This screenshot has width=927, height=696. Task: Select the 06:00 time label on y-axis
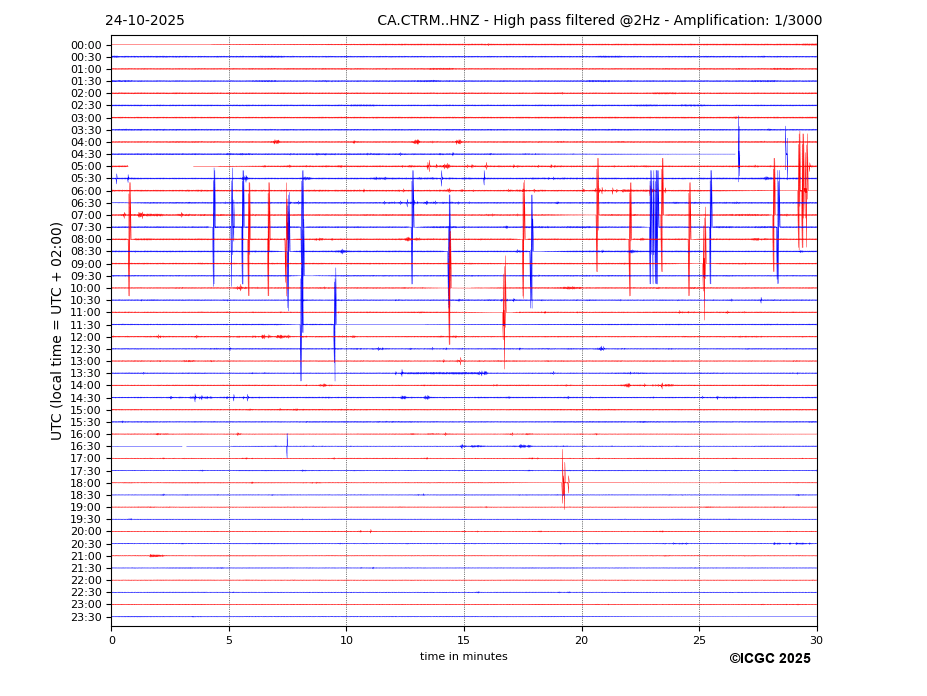tap(85, 191)
